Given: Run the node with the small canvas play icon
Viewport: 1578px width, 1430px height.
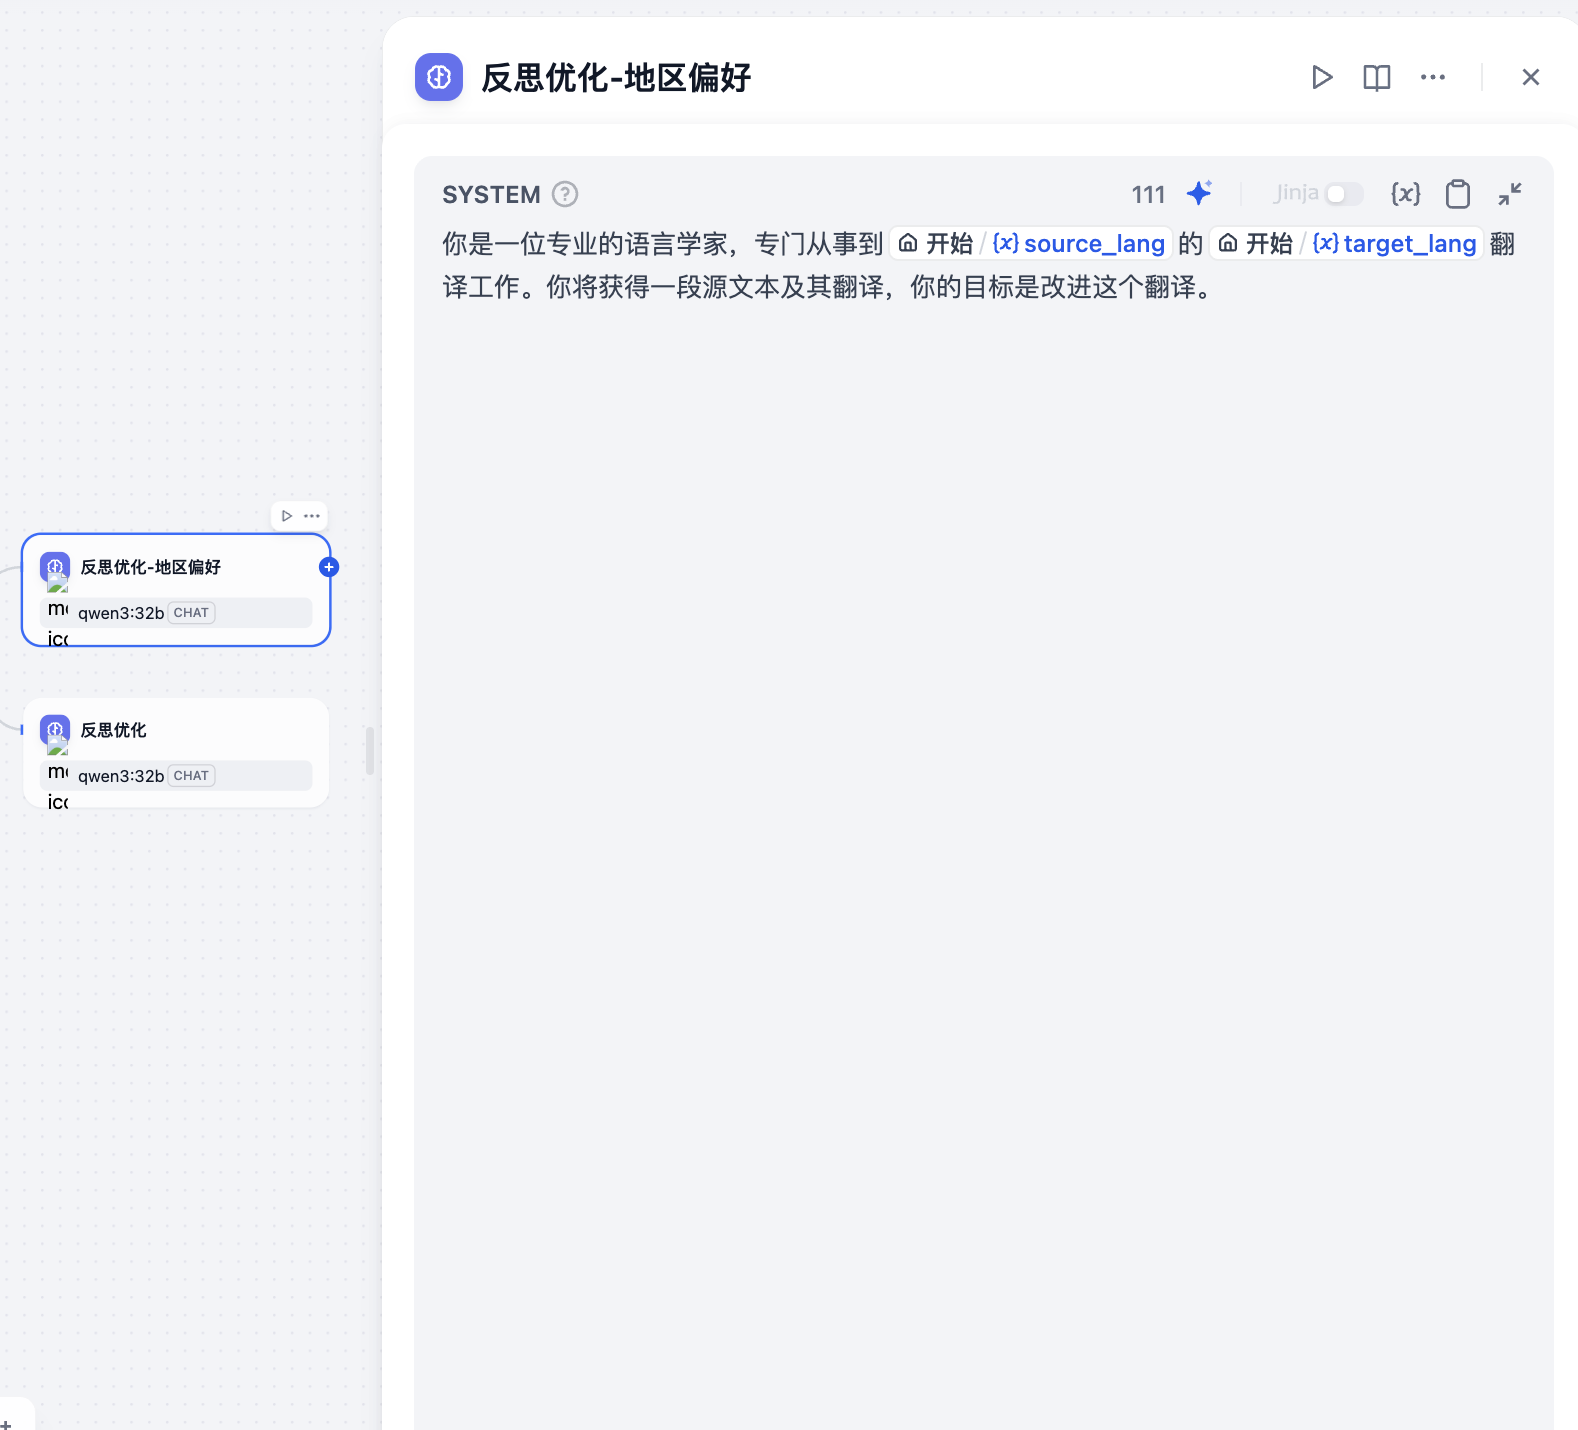Looking at the screenshot, I should click(287, 516).
